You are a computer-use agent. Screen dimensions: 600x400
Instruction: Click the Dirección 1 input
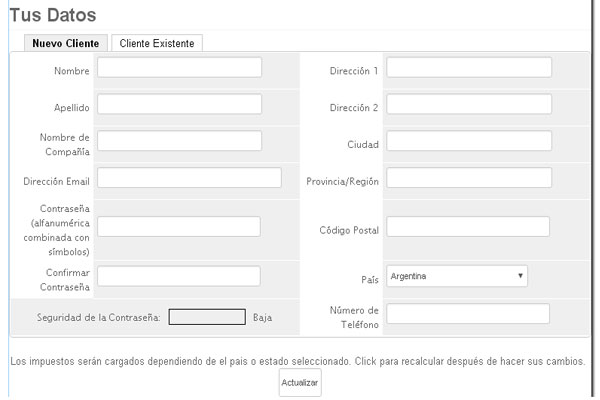[469, 67]
